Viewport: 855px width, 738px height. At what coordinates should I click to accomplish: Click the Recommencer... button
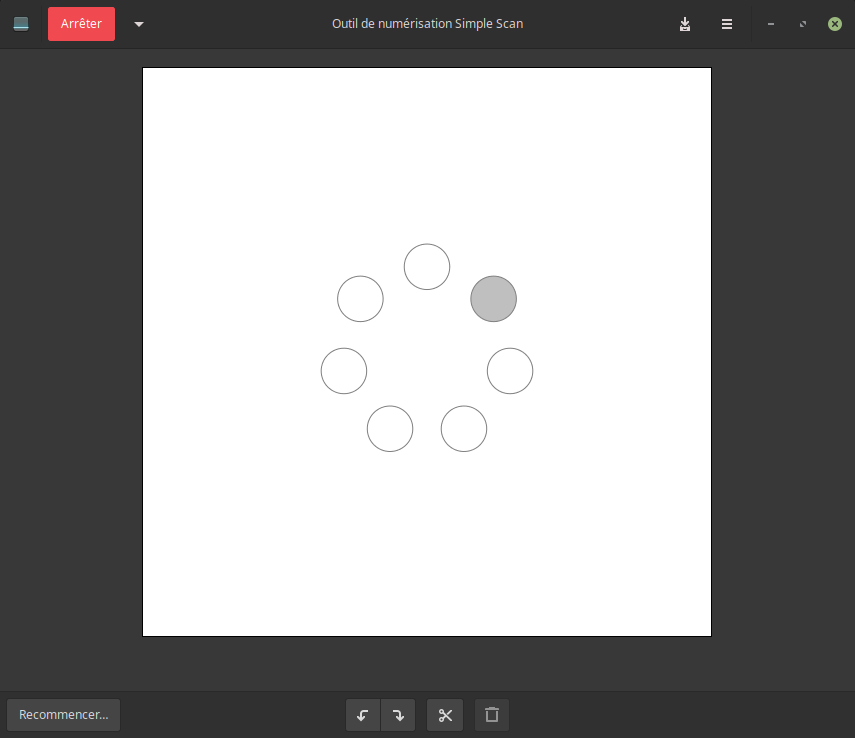click(63, 715)
